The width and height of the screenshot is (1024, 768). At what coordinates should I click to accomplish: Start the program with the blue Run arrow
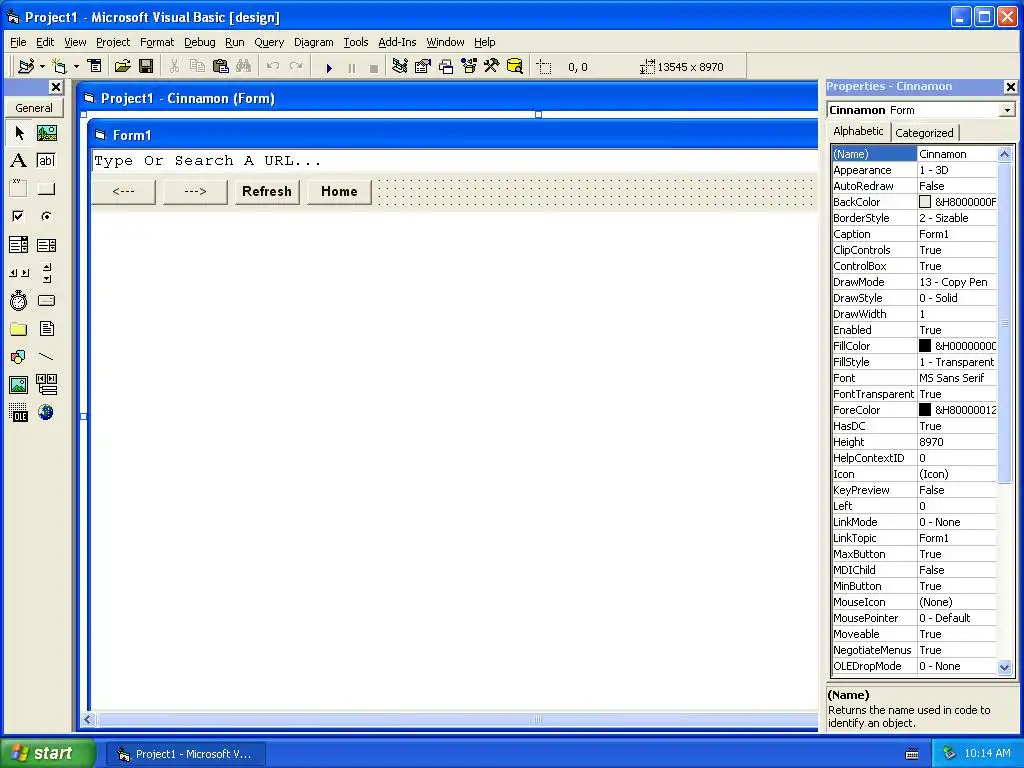point(329,67)
